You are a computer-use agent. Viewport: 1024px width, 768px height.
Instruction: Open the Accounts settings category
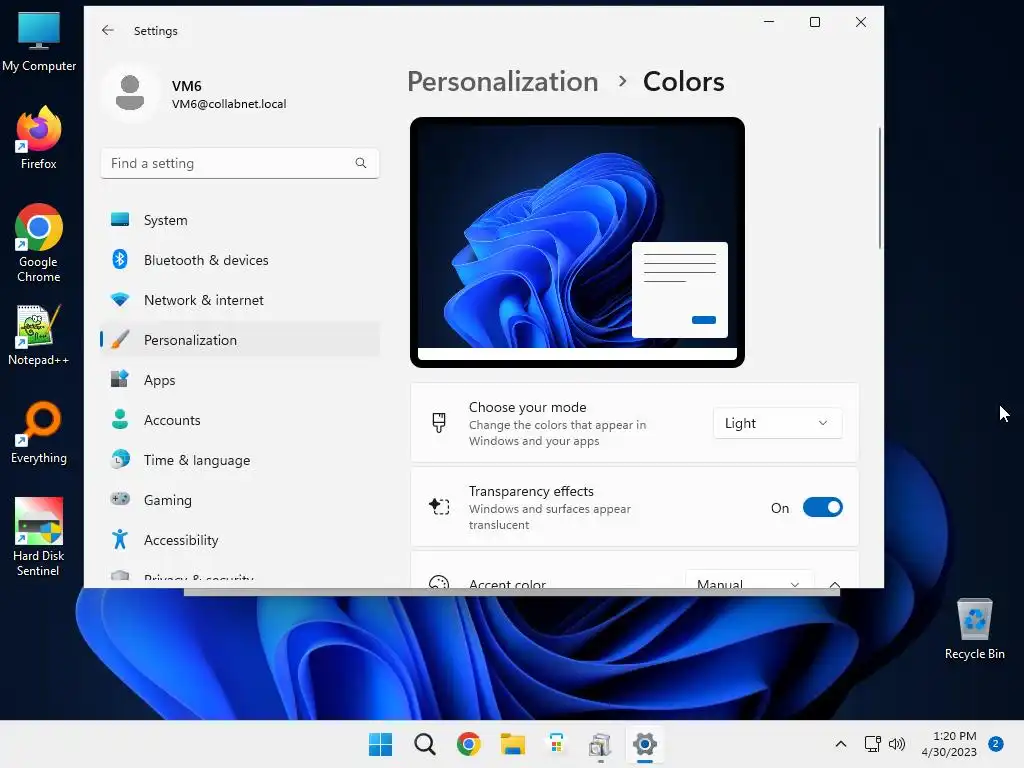pyautogui.click(x=240, y=420)
